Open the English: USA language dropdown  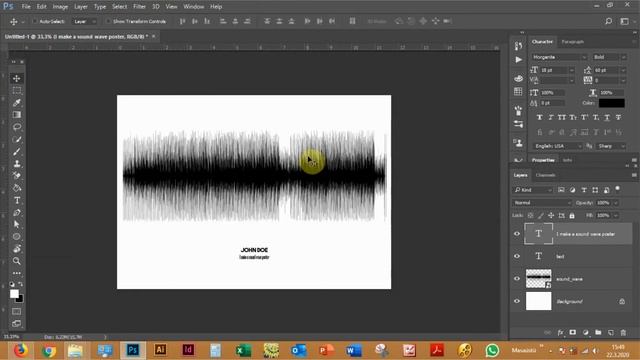pyautogui.click(x=558, y=146)
